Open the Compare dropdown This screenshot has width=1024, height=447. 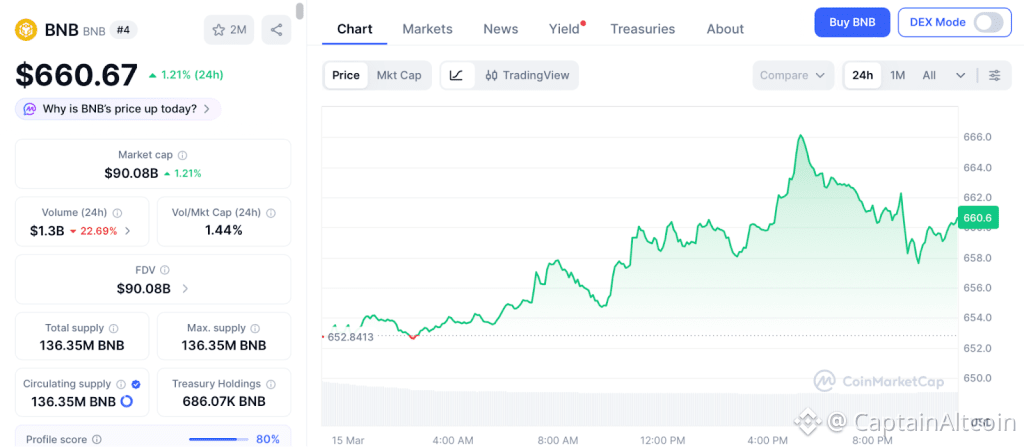click(792, 75)
